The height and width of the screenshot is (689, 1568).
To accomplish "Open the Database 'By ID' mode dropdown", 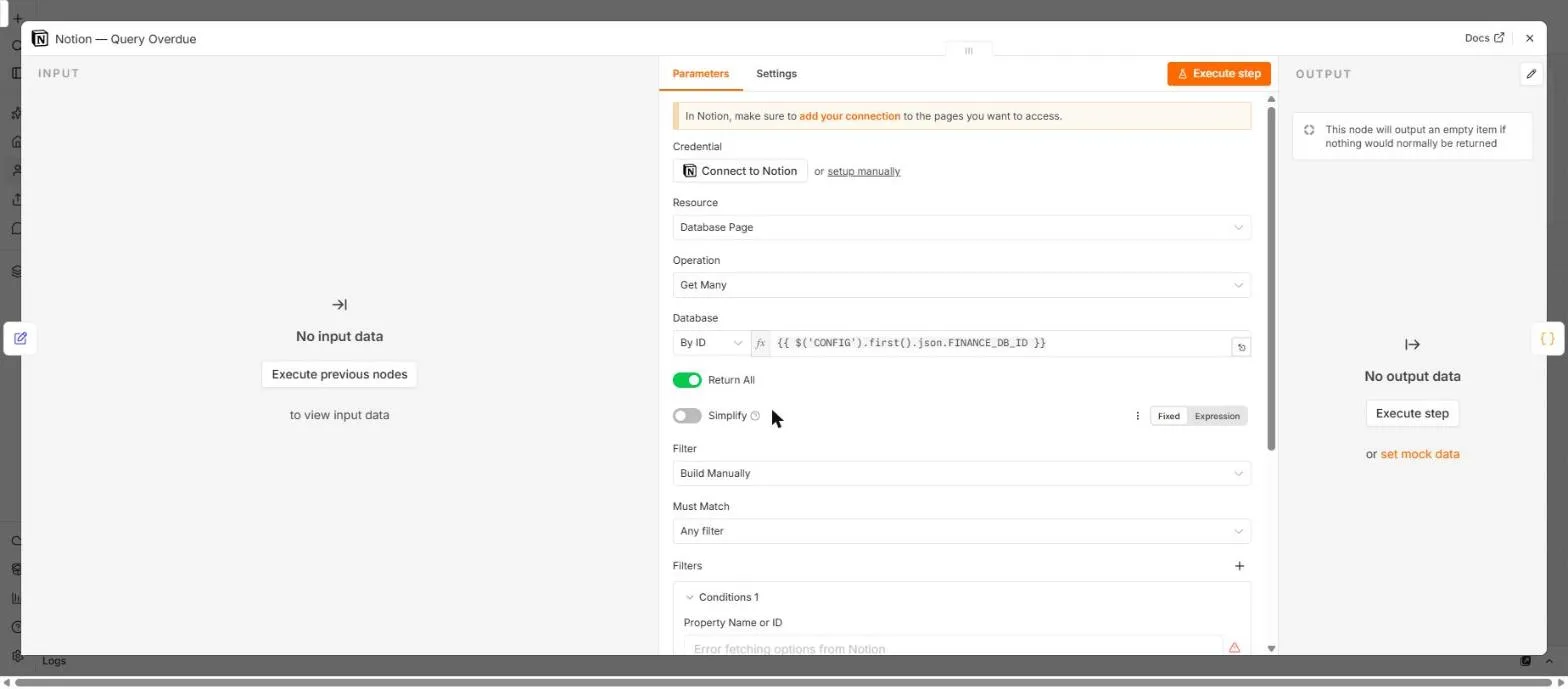I will [711, 343].
